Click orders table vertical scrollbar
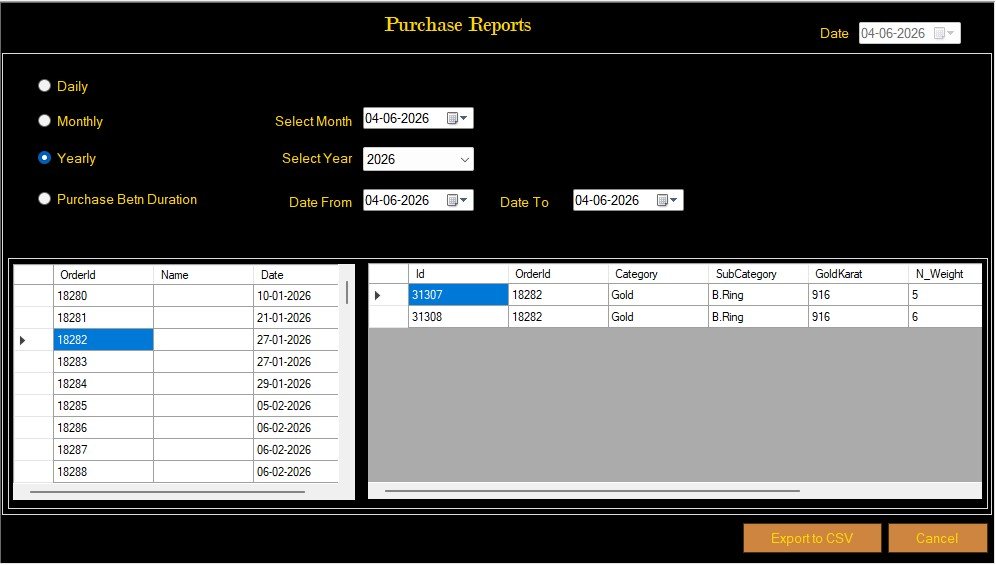This screenshot has width=996, height=565. click(x=347, y=292)
